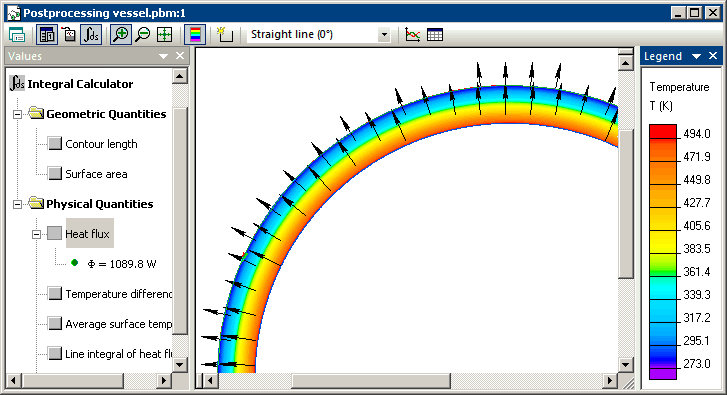The height and width of the screenshot is (395, 727).
Task: Open the Values panel dropdown arrow
Action: (x=163, y=56)
